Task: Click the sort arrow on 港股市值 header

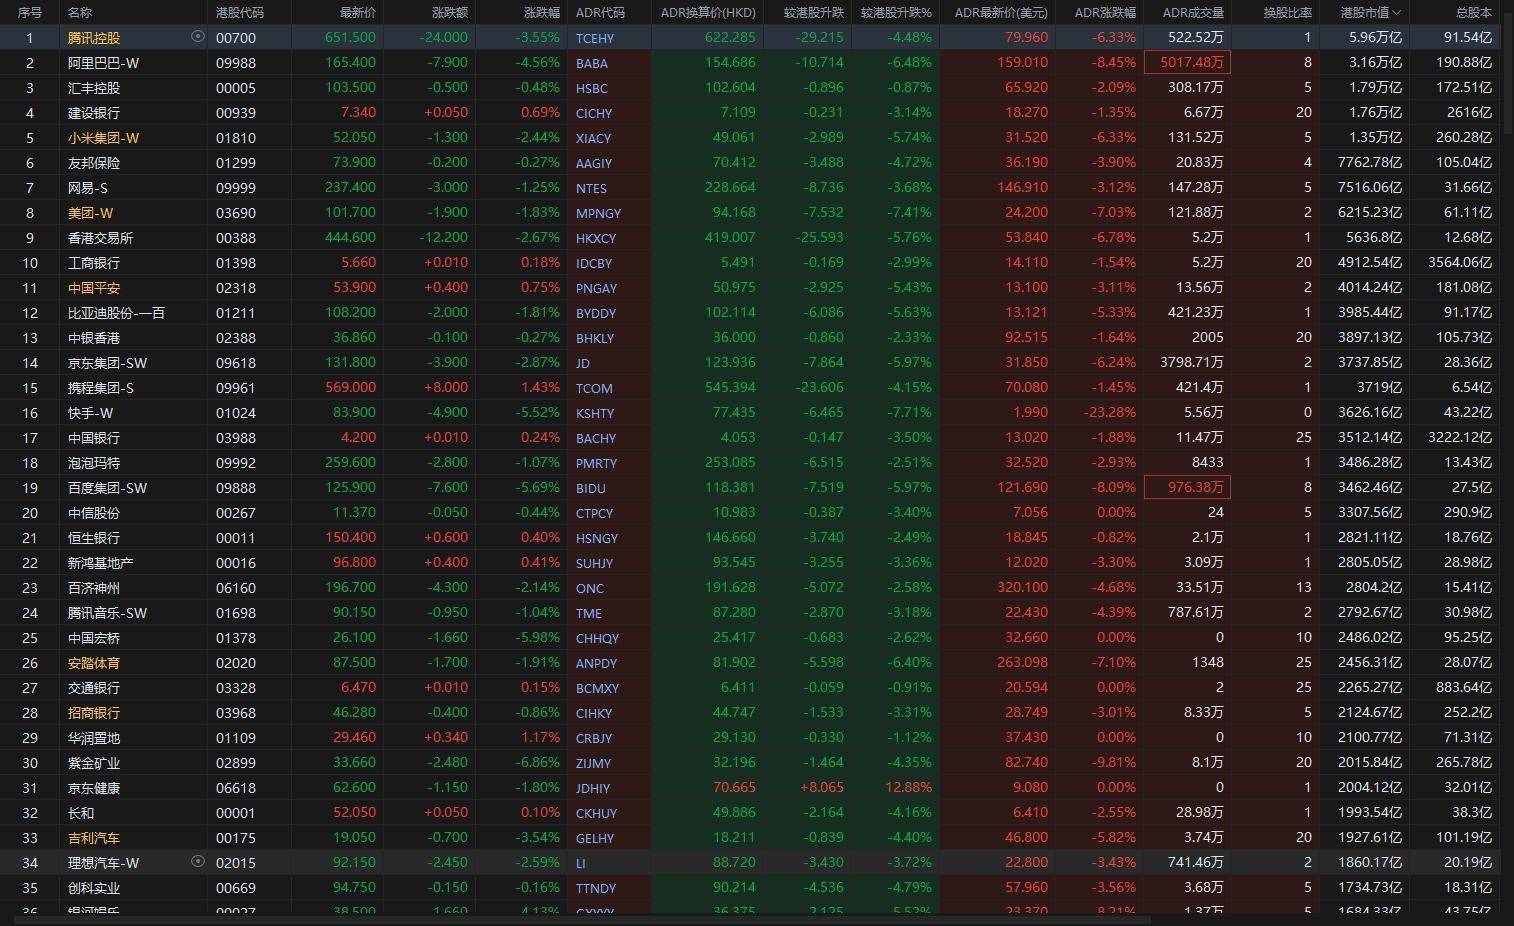Action: pos(1396,13)
